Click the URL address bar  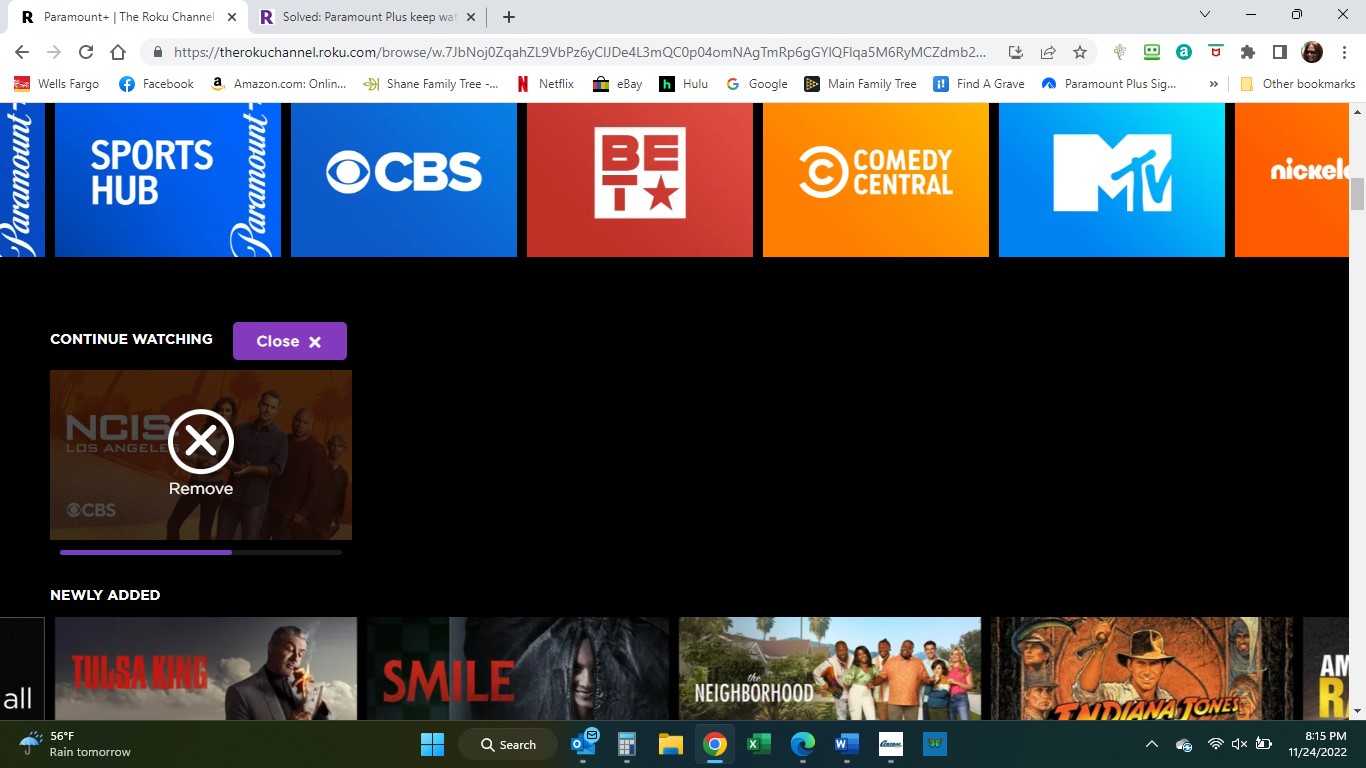580,52
